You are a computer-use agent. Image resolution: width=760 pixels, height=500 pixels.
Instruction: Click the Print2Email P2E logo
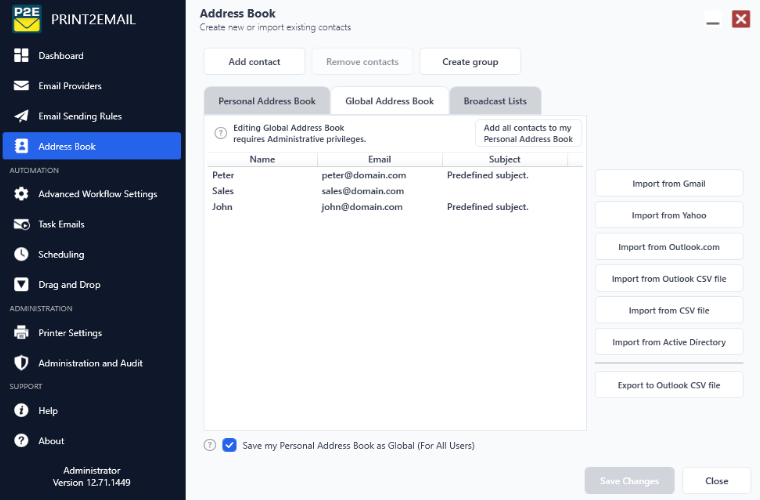pyautogui.click(x=27, y=19)
